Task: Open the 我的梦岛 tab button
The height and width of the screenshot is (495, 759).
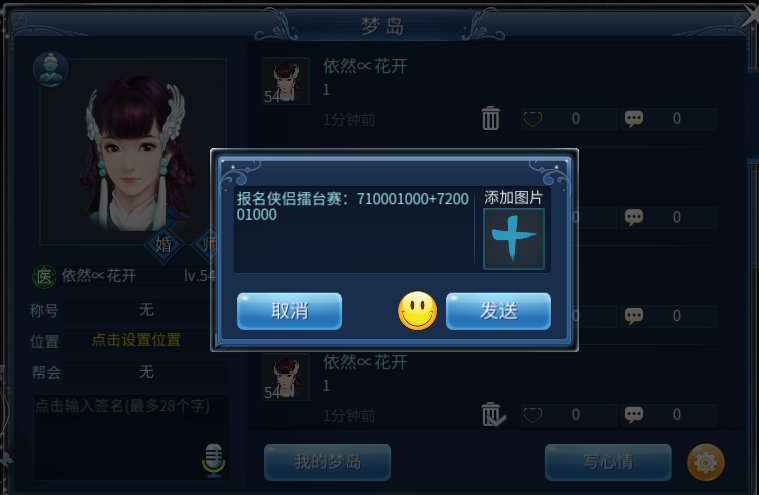Action: coord(327,462)
